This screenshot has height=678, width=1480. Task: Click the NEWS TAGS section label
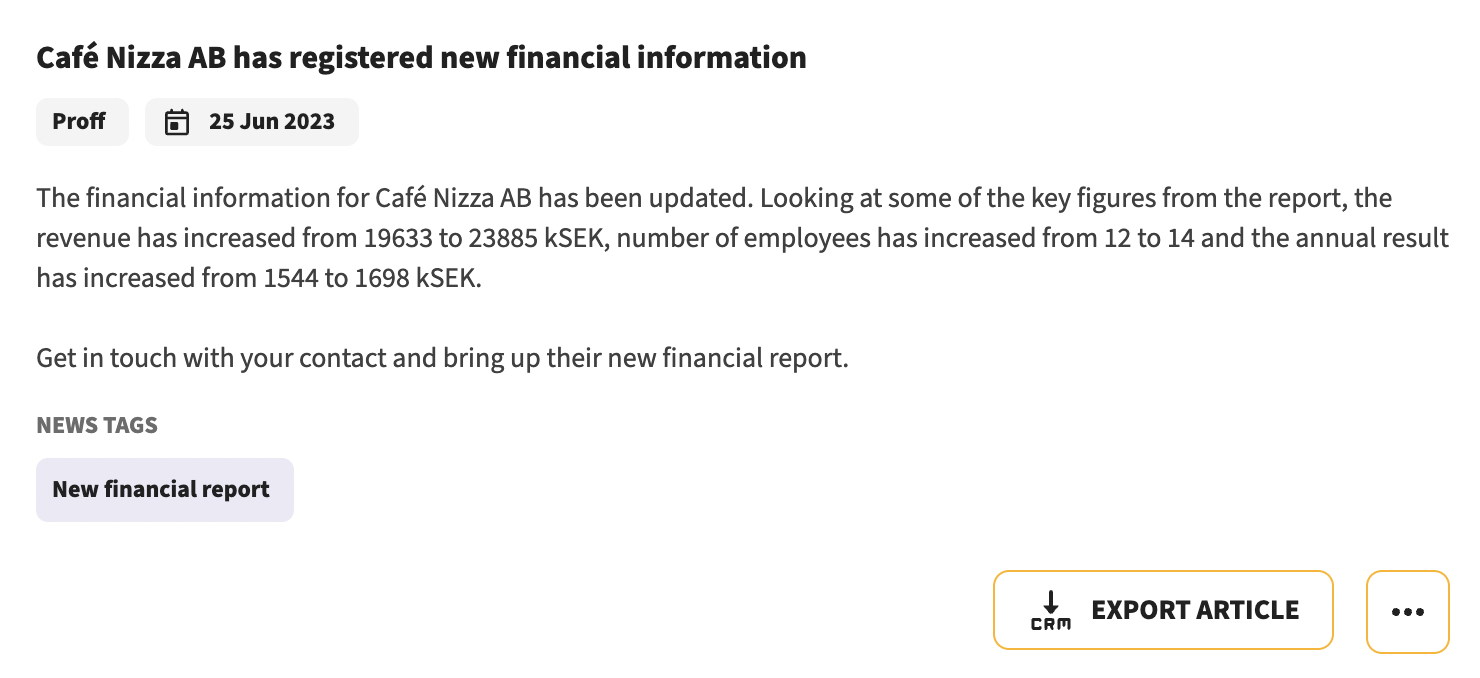[x=97, y=425]
